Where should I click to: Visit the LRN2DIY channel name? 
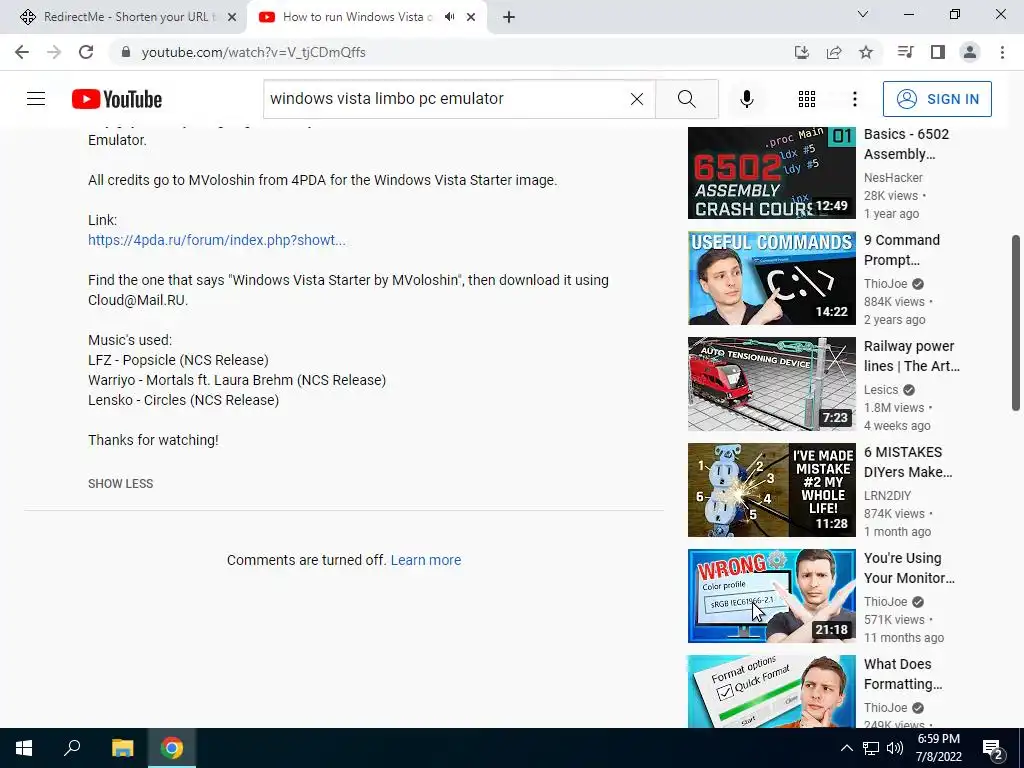(888, 496)
